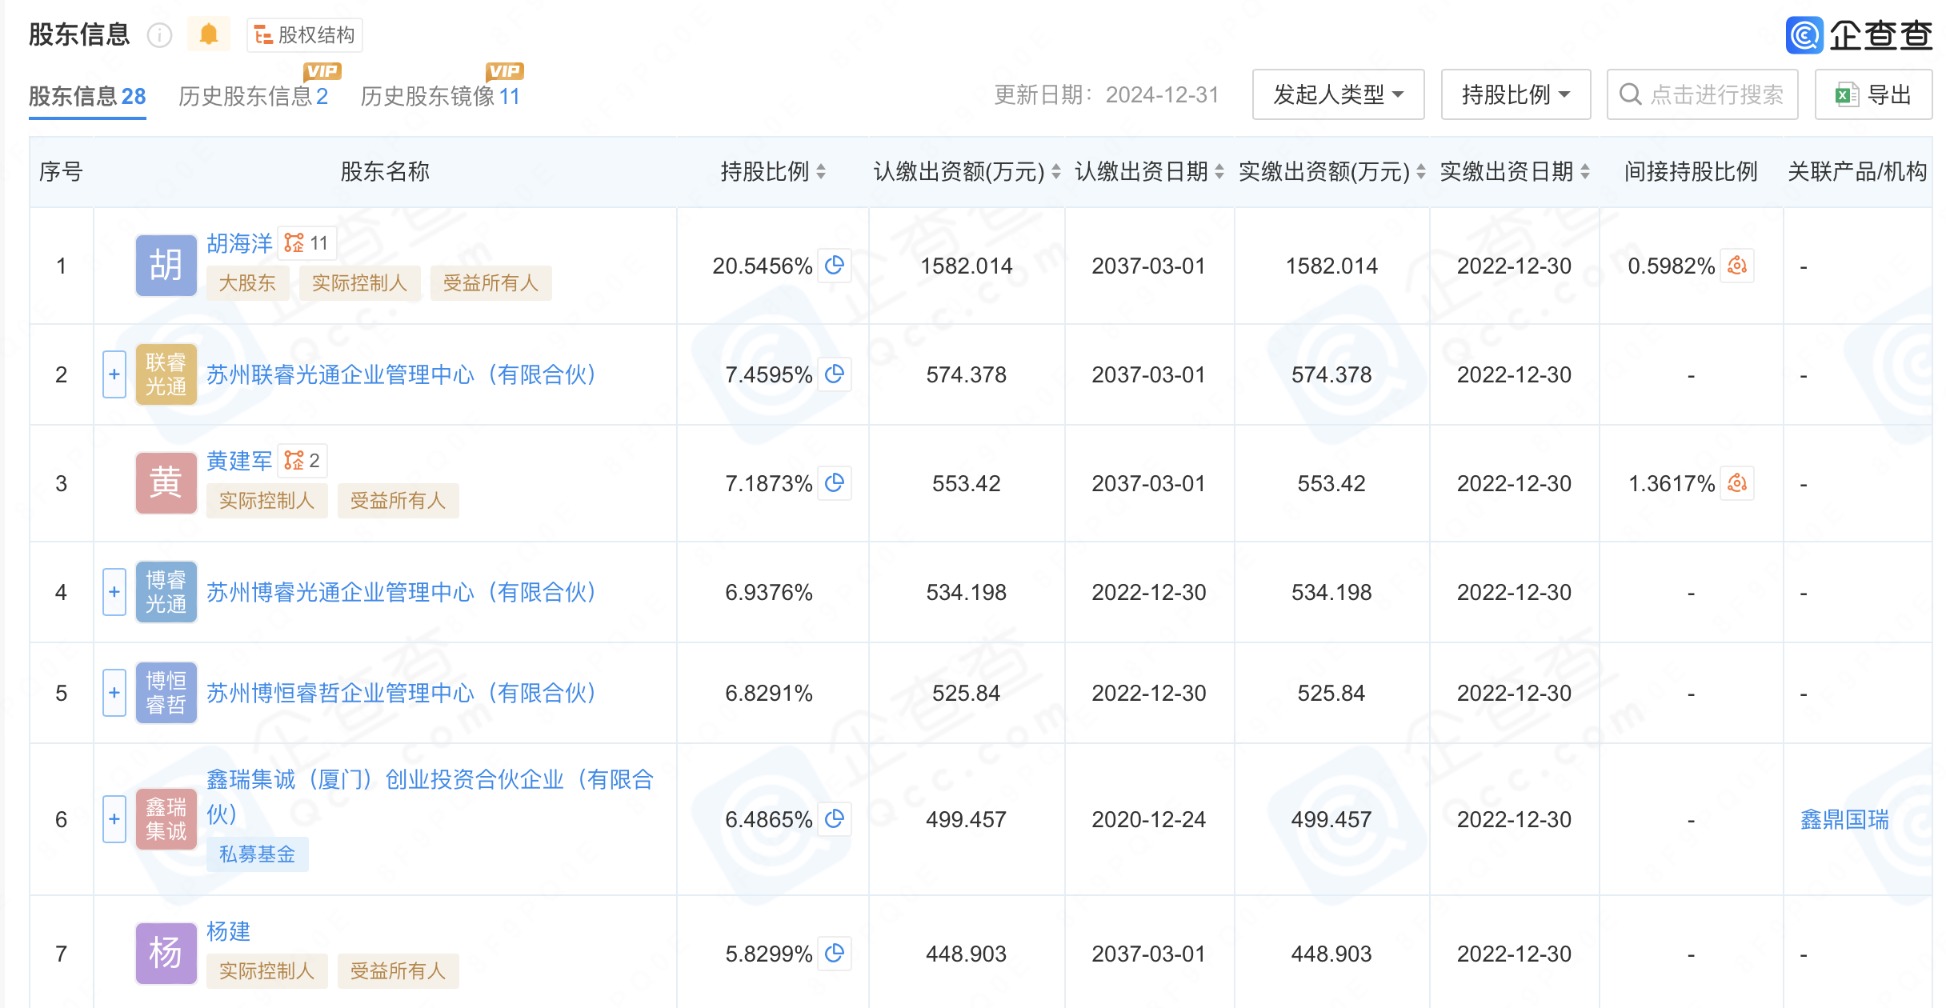Viewport: 1946px width, 1008px height.
Task: Open the 持股比例 dropdown filter
Action: pyautogui.click(x=1515, y=95)
